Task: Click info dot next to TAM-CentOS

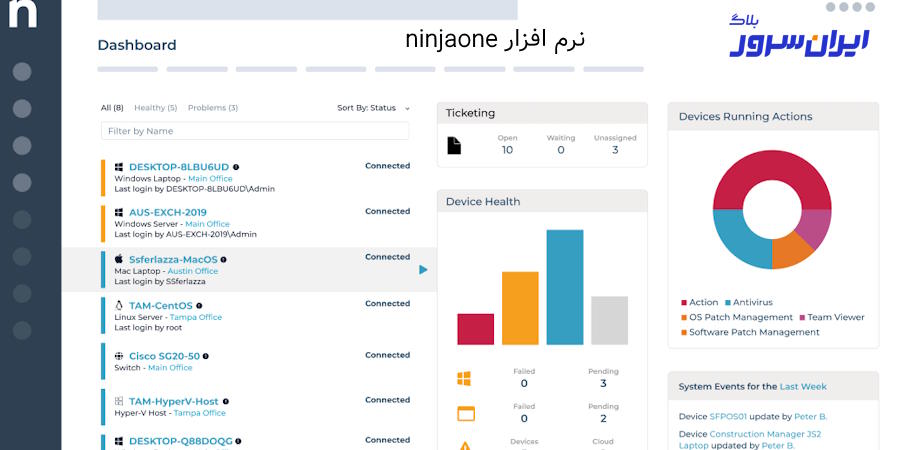Action: pyautogui.click(x=199, y=306)
